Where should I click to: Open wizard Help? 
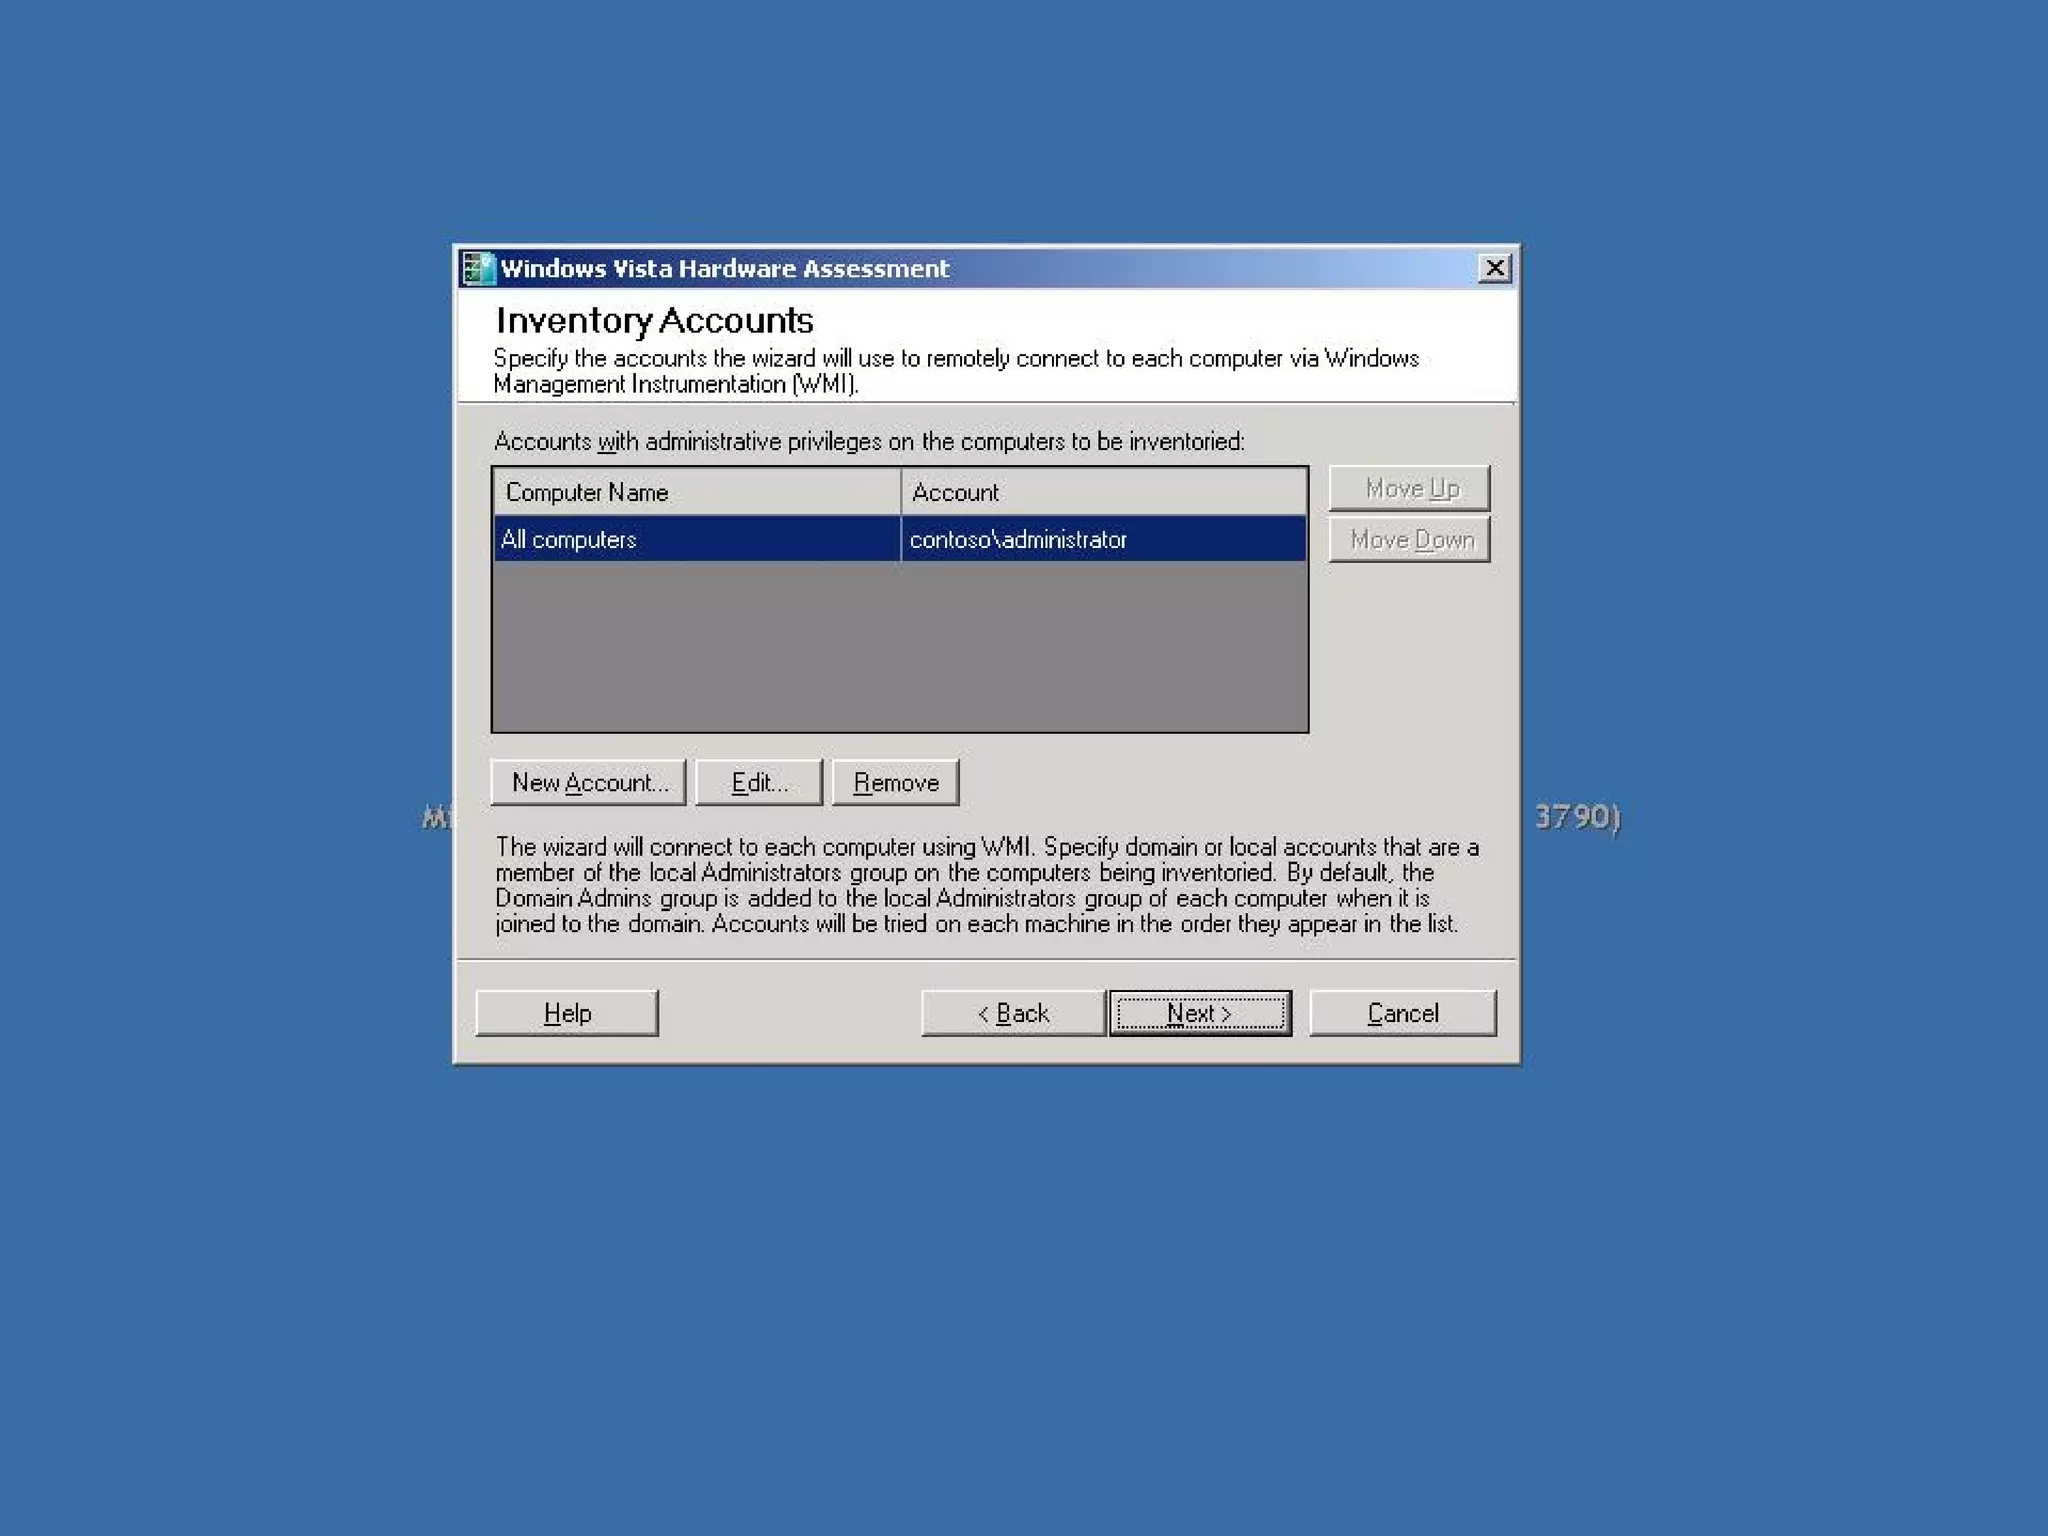pos(567,1013)
